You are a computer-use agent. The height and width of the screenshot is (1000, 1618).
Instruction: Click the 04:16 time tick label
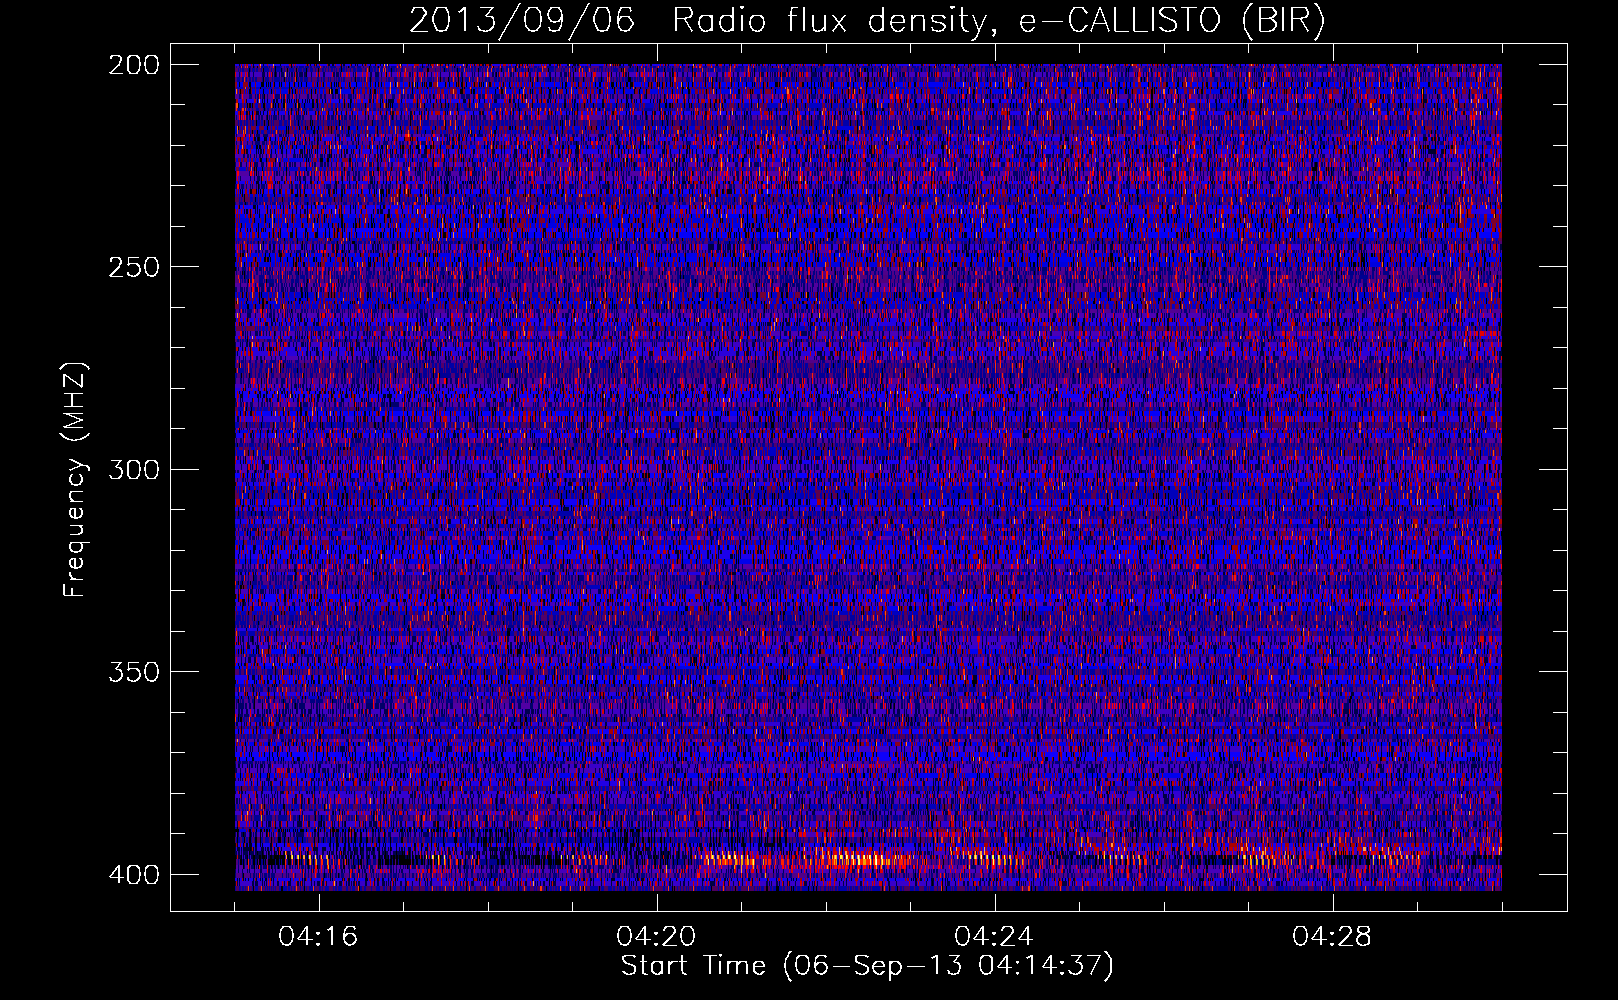point(318,937)
